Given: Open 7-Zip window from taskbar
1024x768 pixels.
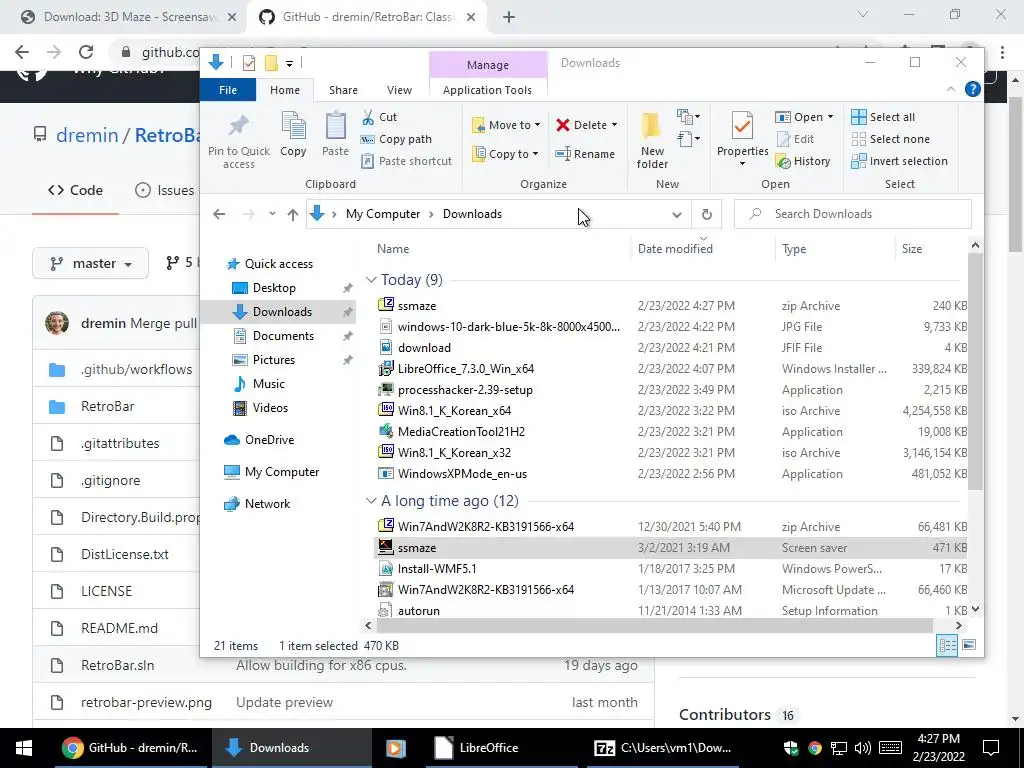Looking at the screenshot, I should 664,748.
